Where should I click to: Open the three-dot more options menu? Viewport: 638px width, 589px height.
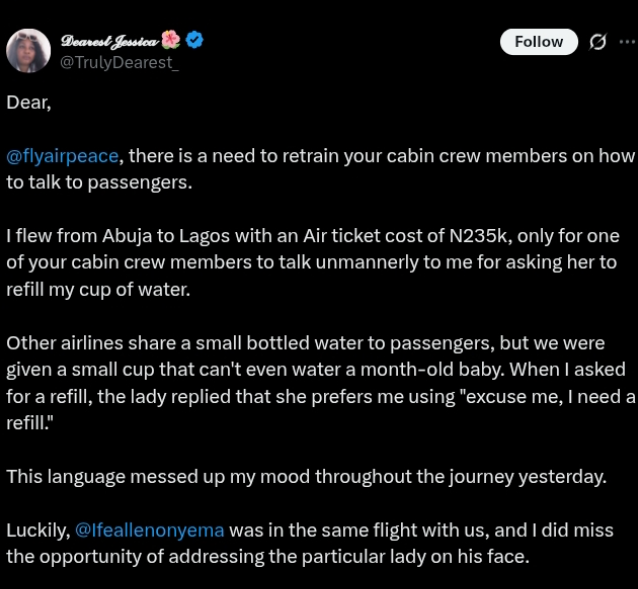(626, 41)
